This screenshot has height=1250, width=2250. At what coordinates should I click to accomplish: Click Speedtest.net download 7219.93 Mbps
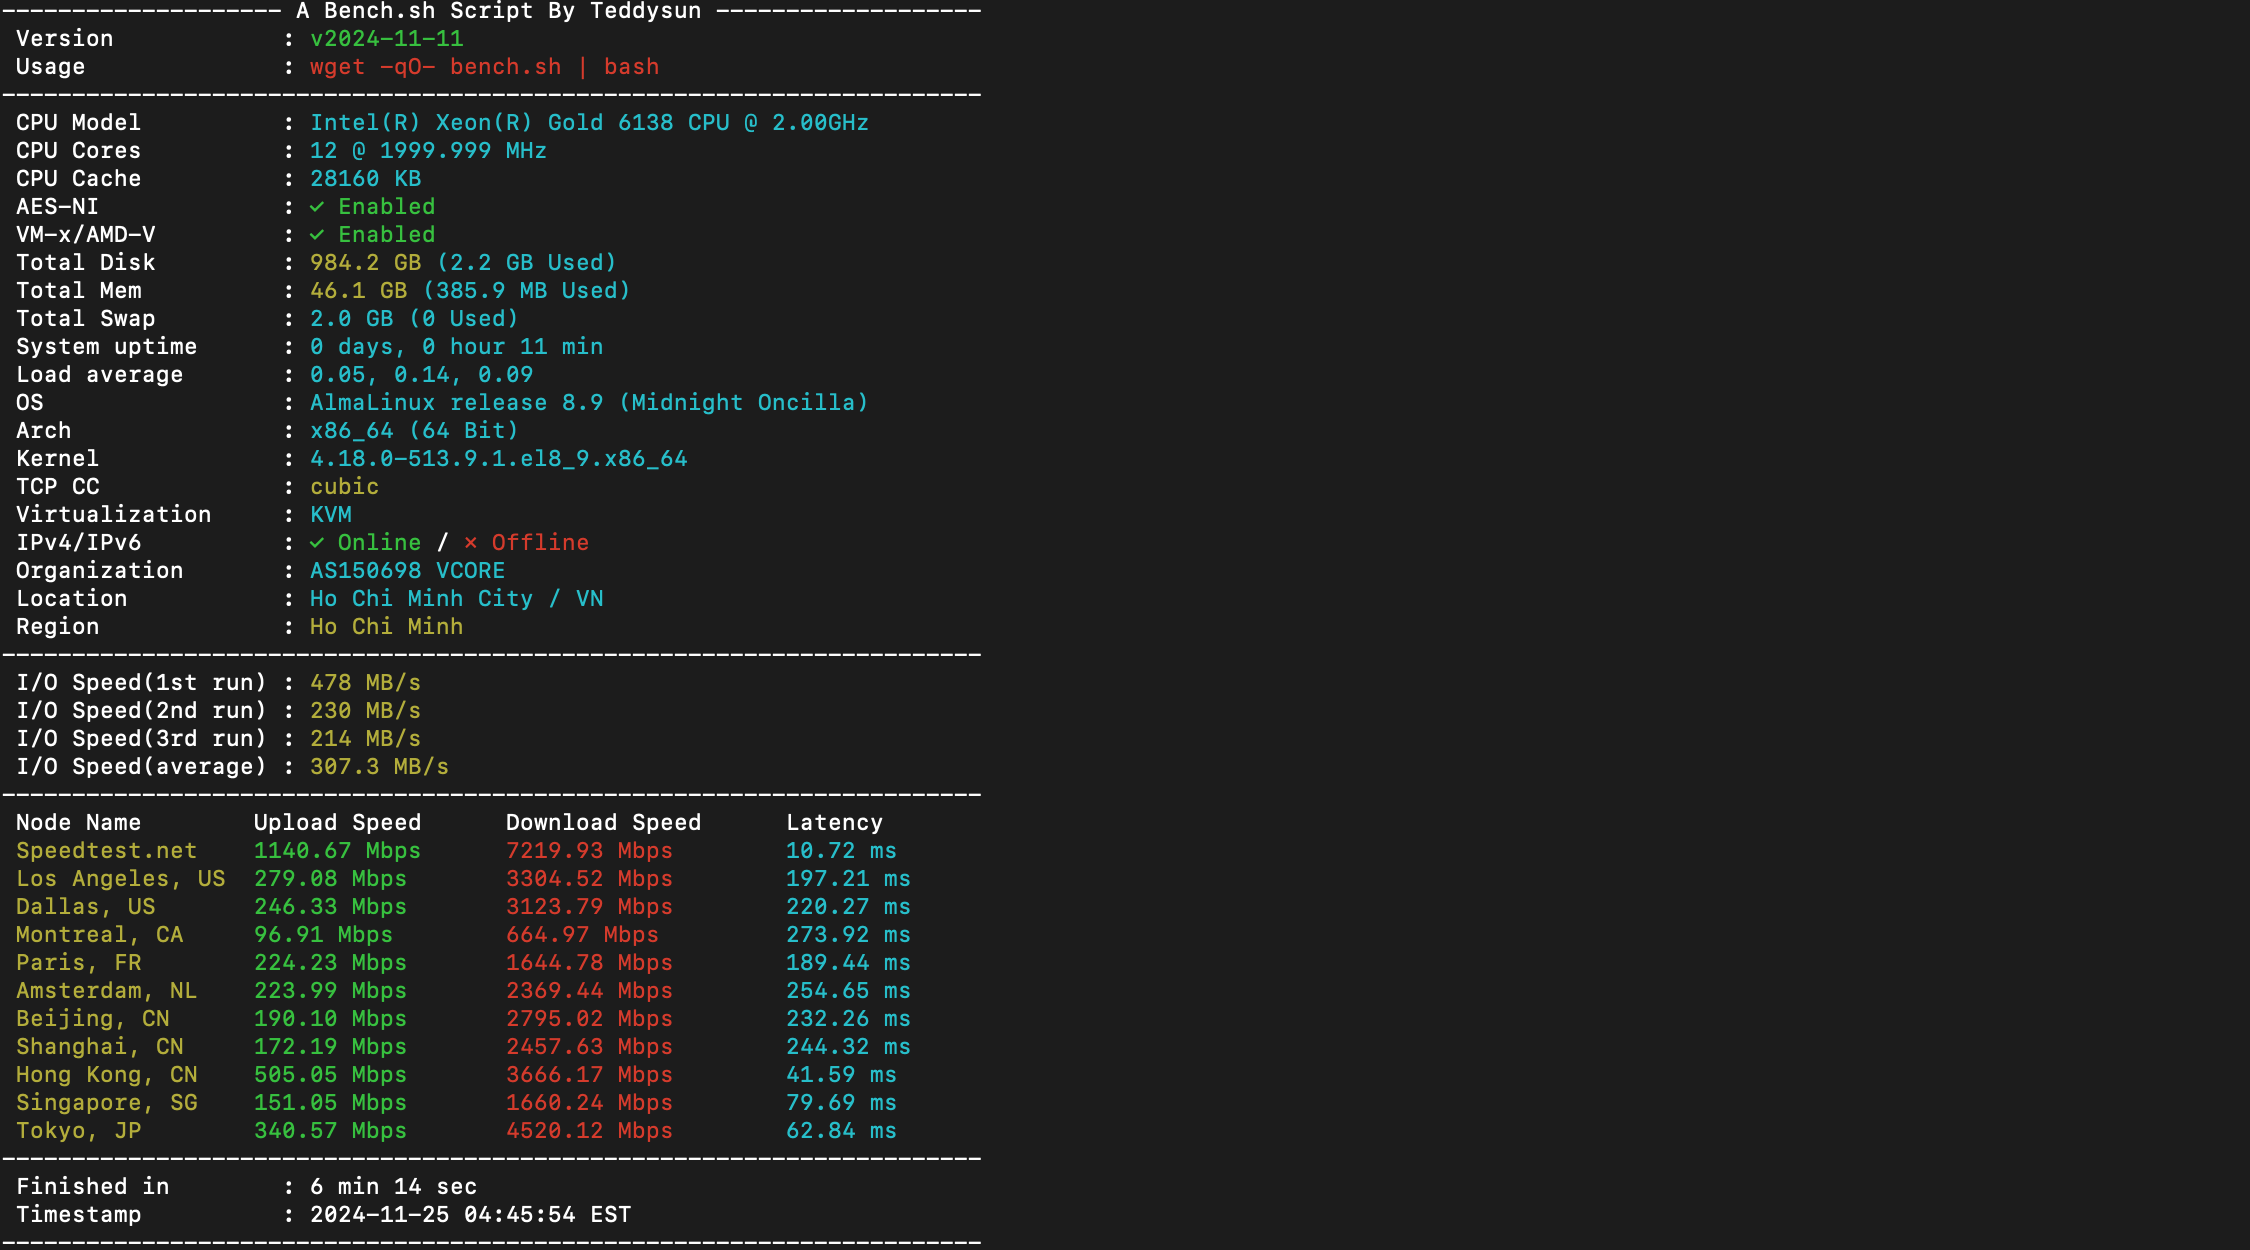tap(589, 850)
